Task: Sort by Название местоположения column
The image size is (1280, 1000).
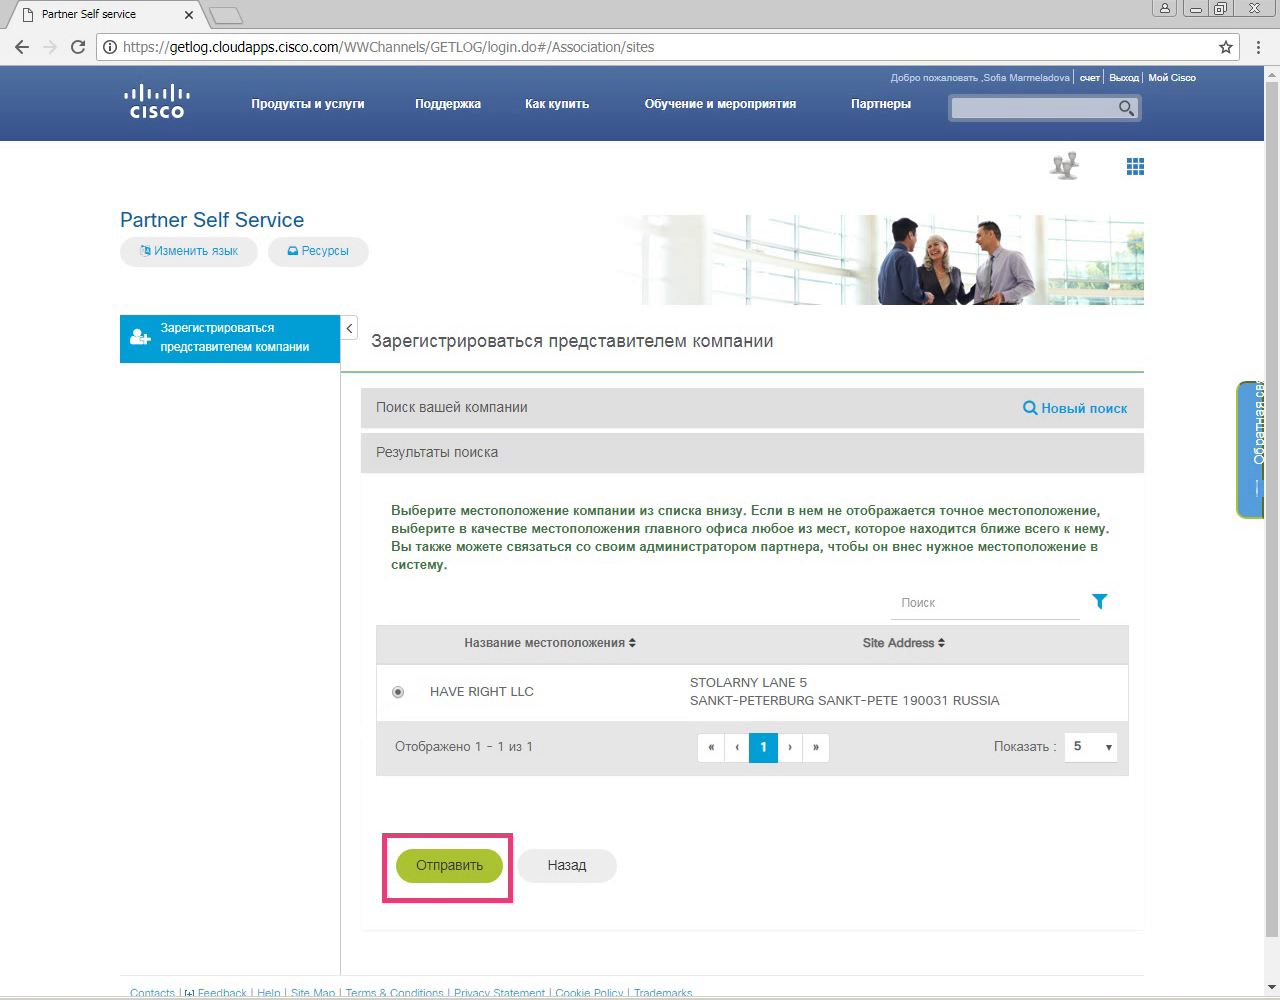Action: pyautogui.click(x=550, y=643)
